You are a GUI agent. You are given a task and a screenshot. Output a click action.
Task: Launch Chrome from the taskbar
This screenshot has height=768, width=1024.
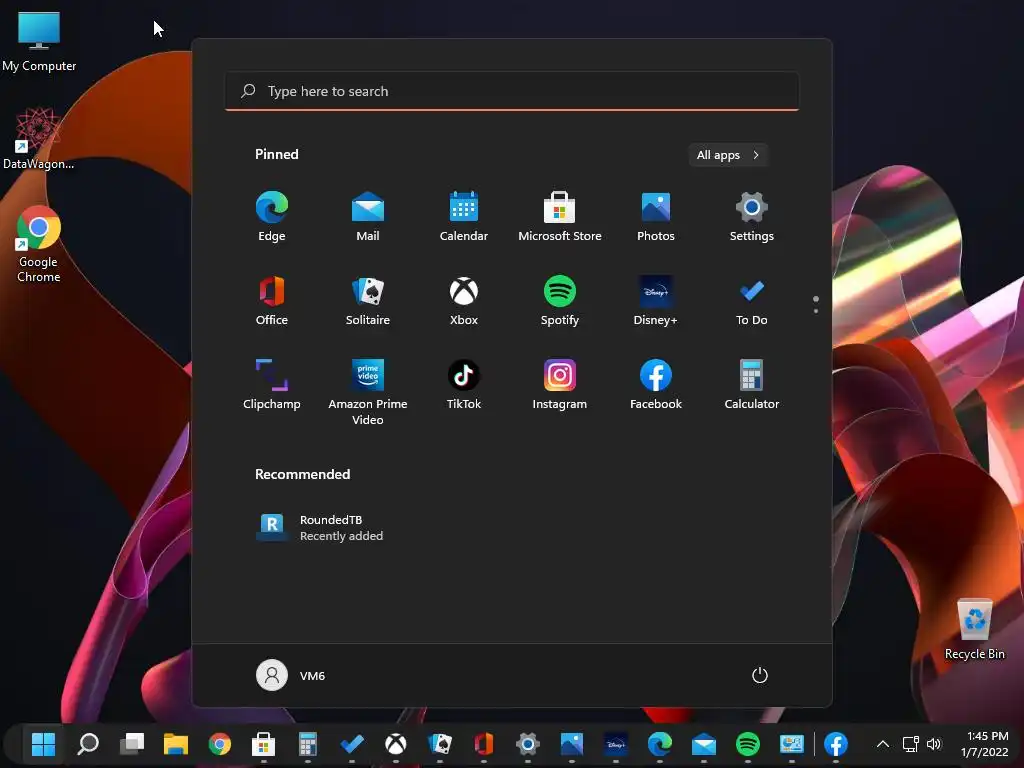point(219,744)
